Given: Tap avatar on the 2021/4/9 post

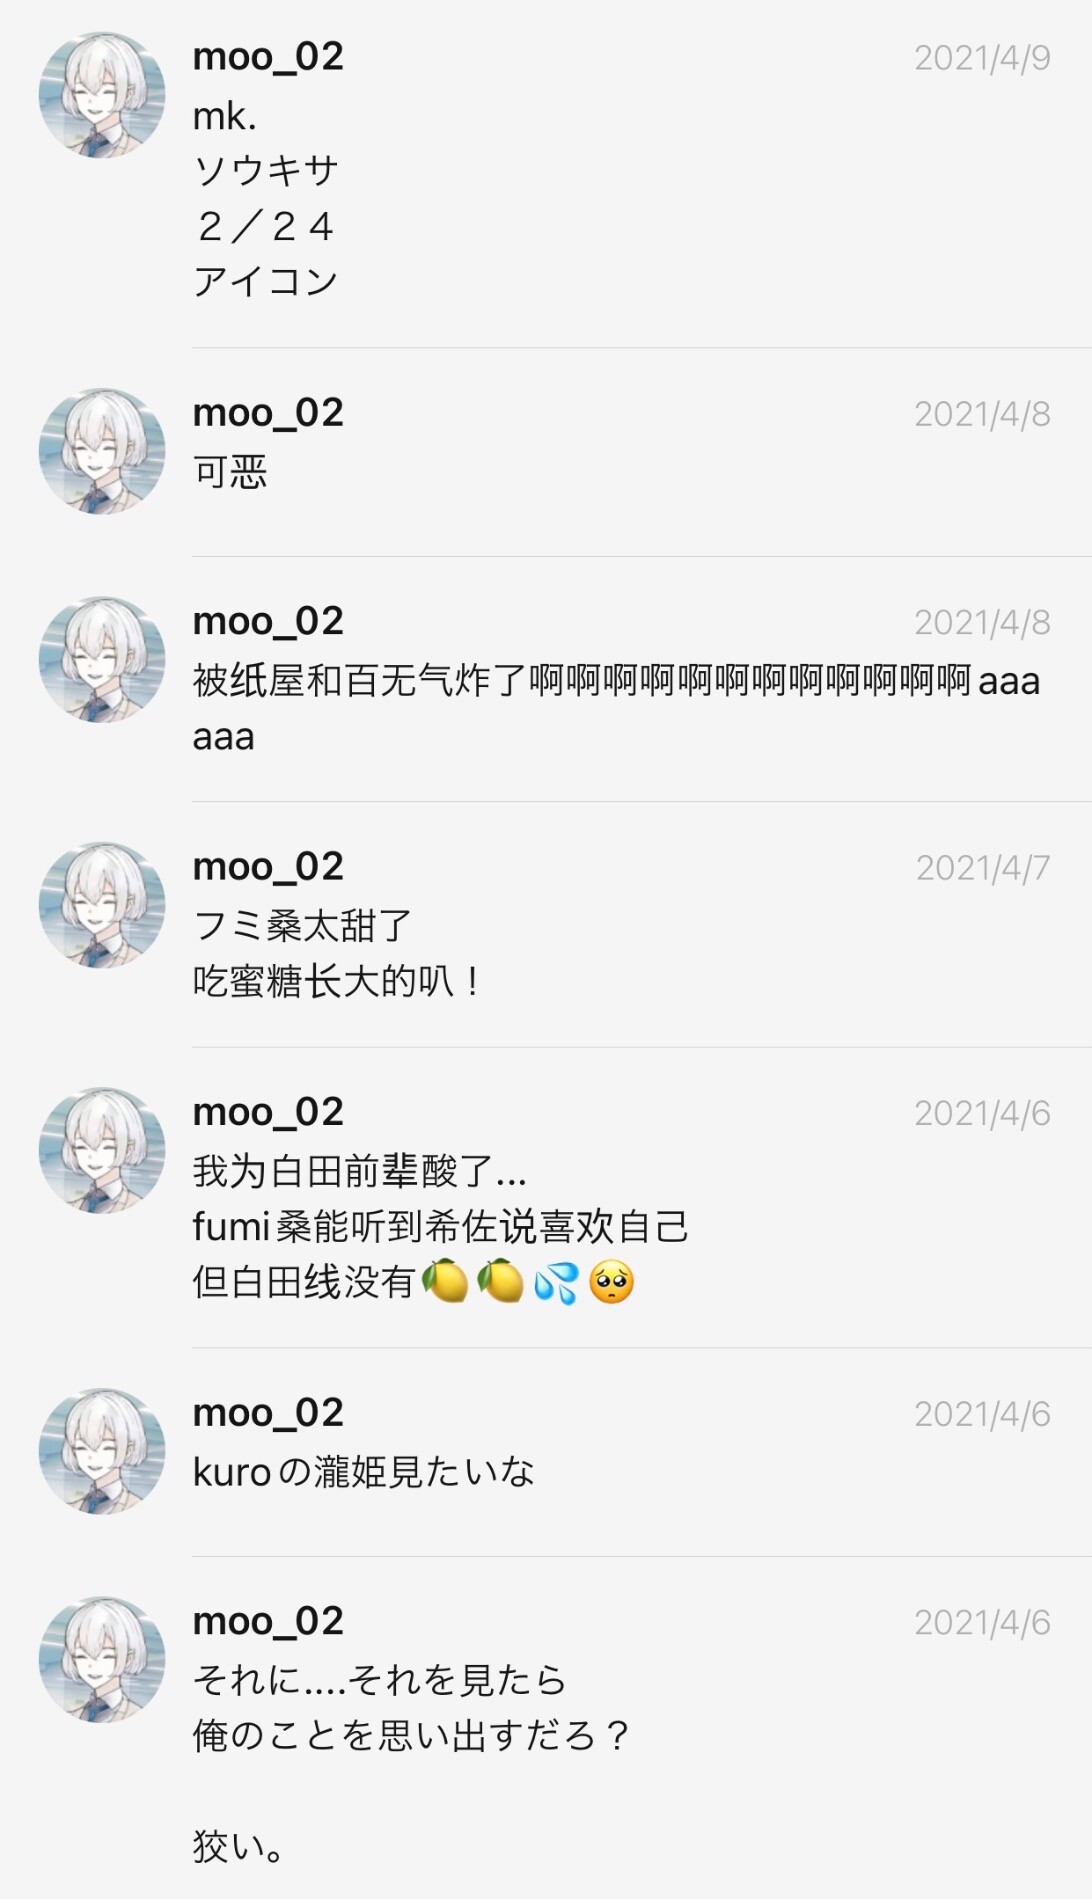Looking at the screenshot, I should [102, 95].
